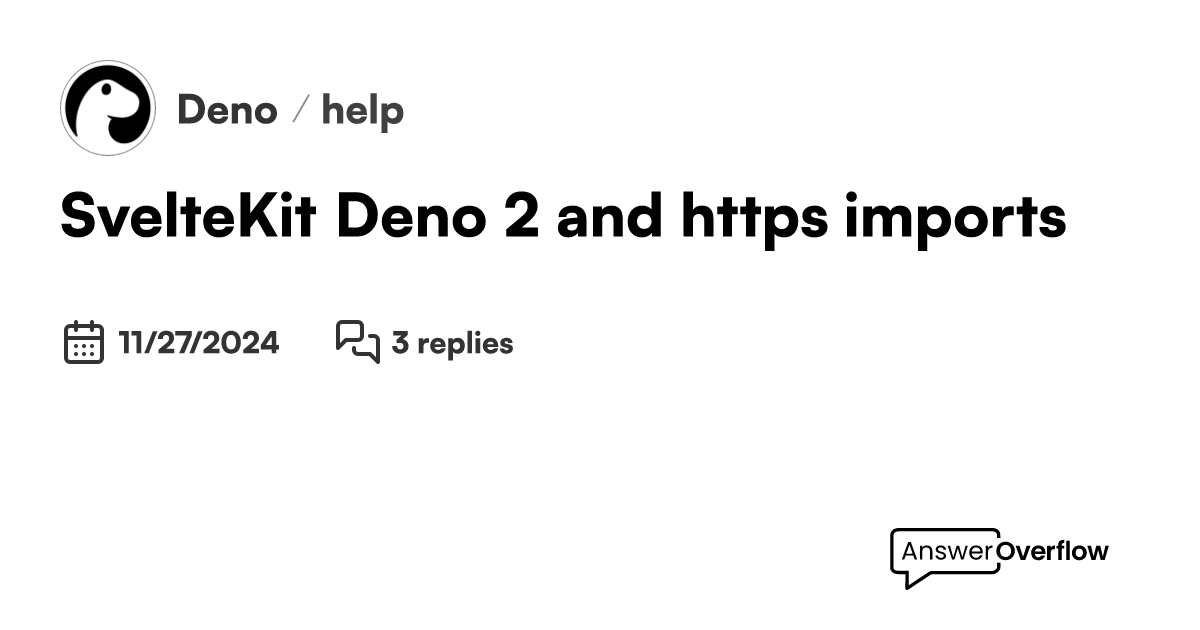Click the AnswerOverflow speech bubble logo

coord(999,557)
